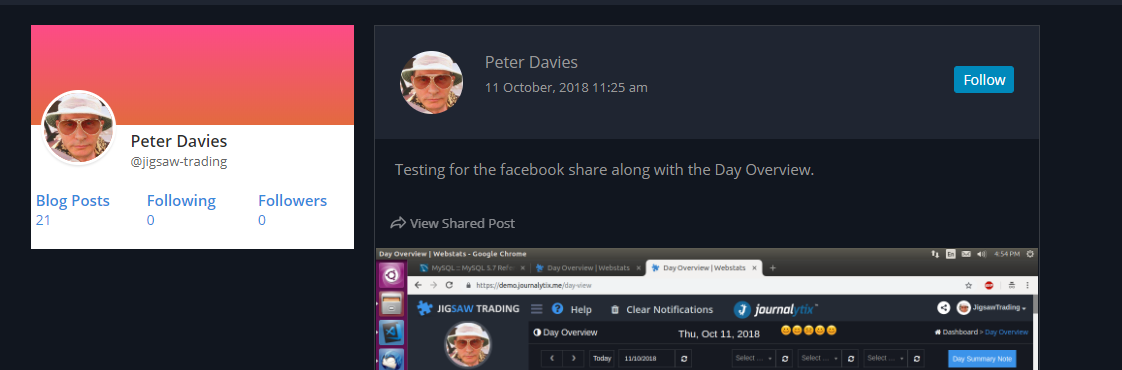This screenshot has width=1122, height=370.
Task: Follow Peter Davies
Action: [x=983, y=79]
